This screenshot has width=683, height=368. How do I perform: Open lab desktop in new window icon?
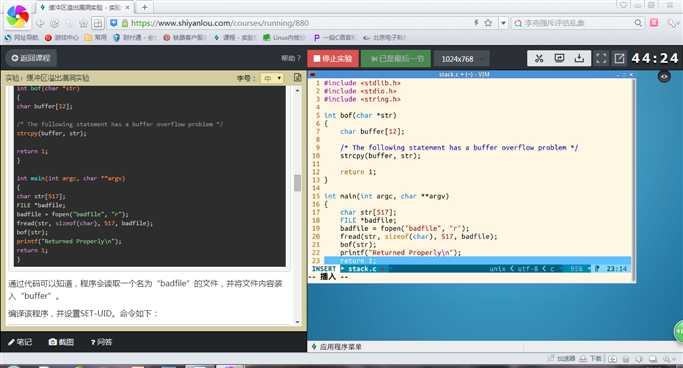tap(619, 58)
